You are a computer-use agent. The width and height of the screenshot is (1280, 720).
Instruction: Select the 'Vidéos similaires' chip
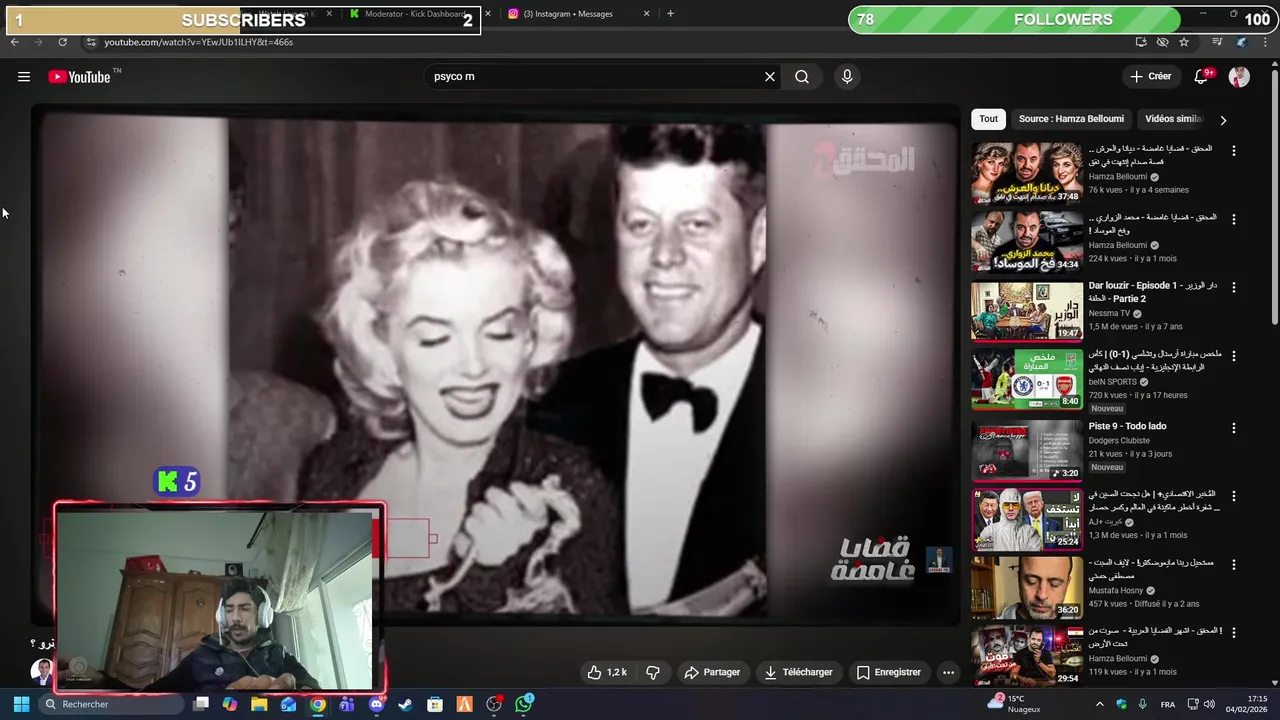coord(1174,119)
